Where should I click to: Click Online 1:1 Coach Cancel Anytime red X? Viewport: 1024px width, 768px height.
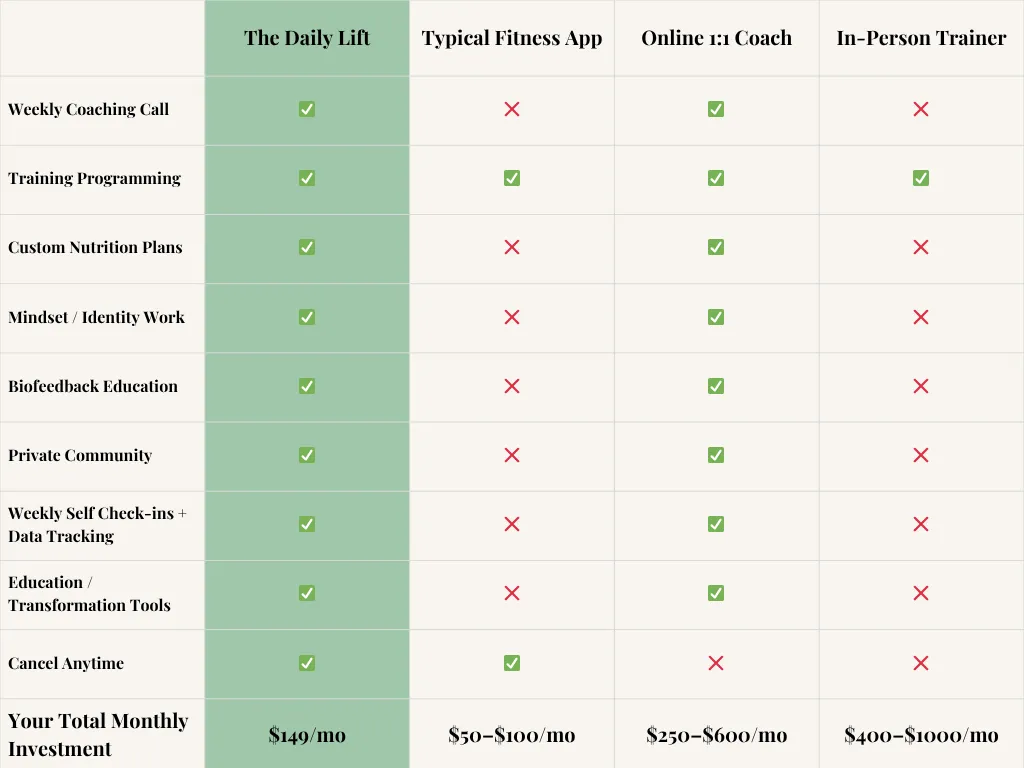click(716, 664)
